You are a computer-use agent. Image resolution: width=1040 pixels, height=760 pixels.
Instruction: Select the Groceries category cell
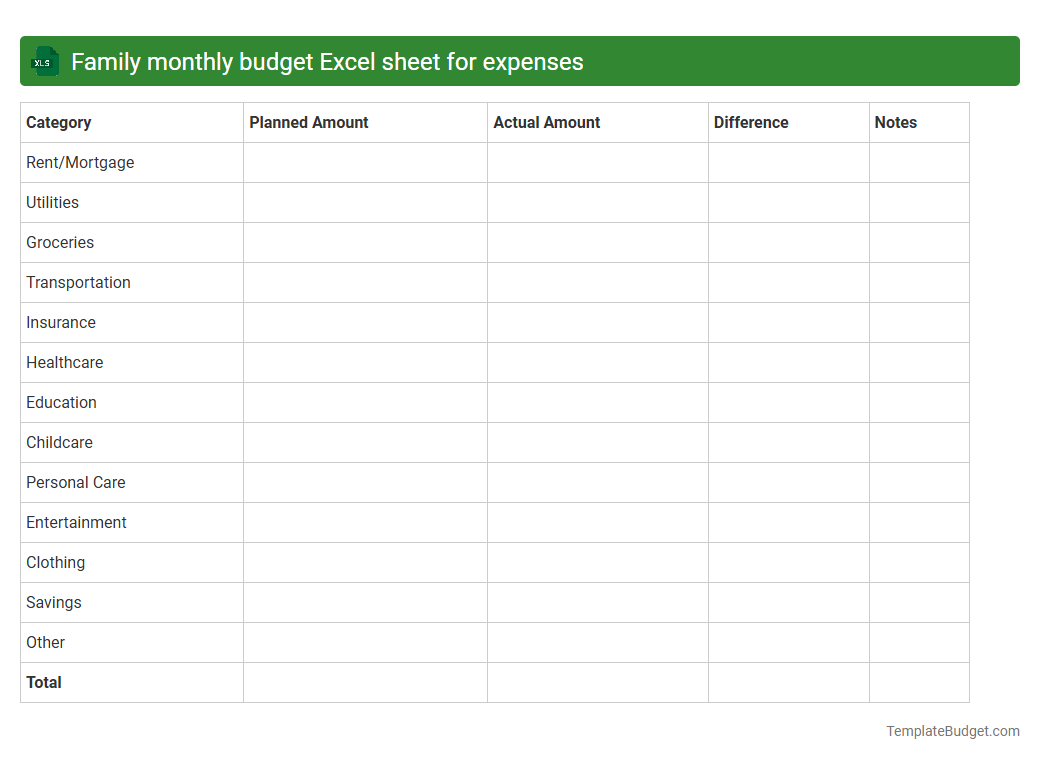coord(60,242)
